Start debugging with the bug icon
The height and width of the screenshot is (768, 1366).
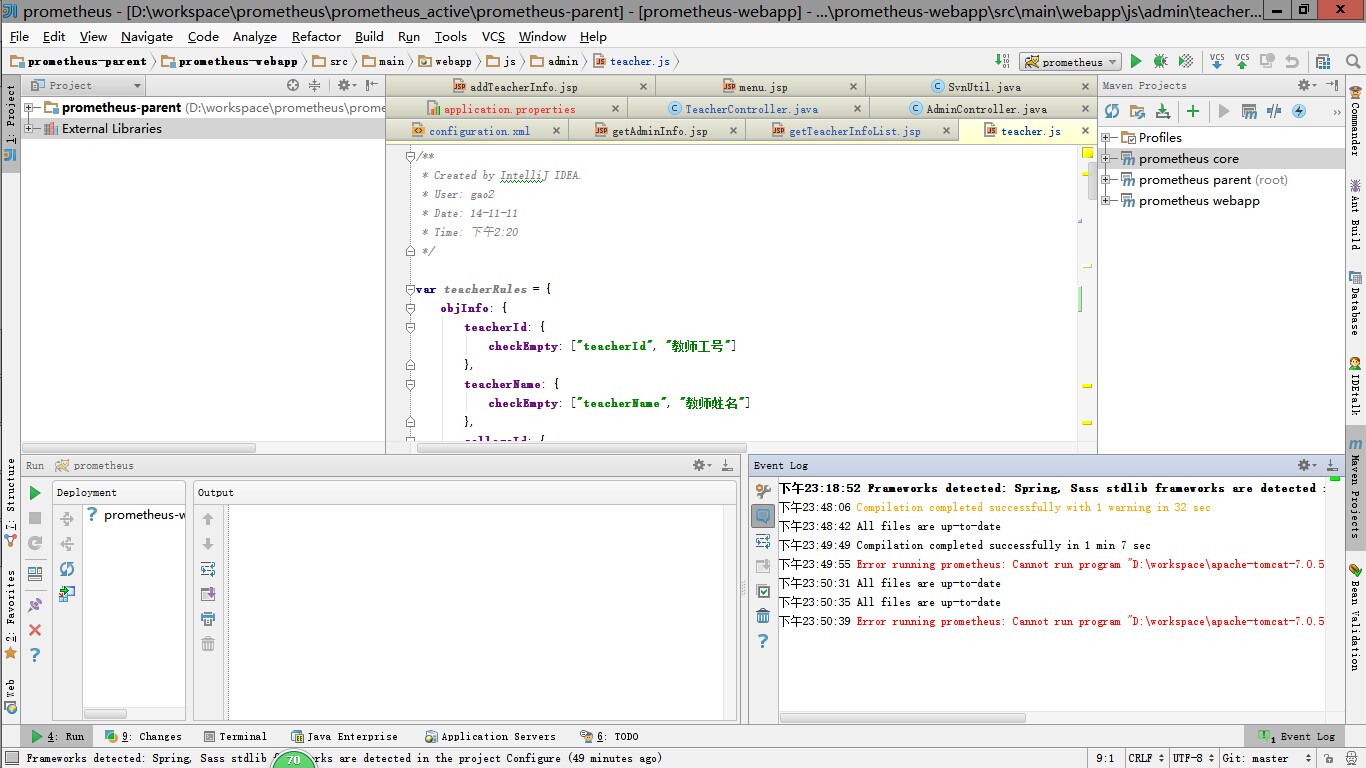click(x=1160, y=62)
